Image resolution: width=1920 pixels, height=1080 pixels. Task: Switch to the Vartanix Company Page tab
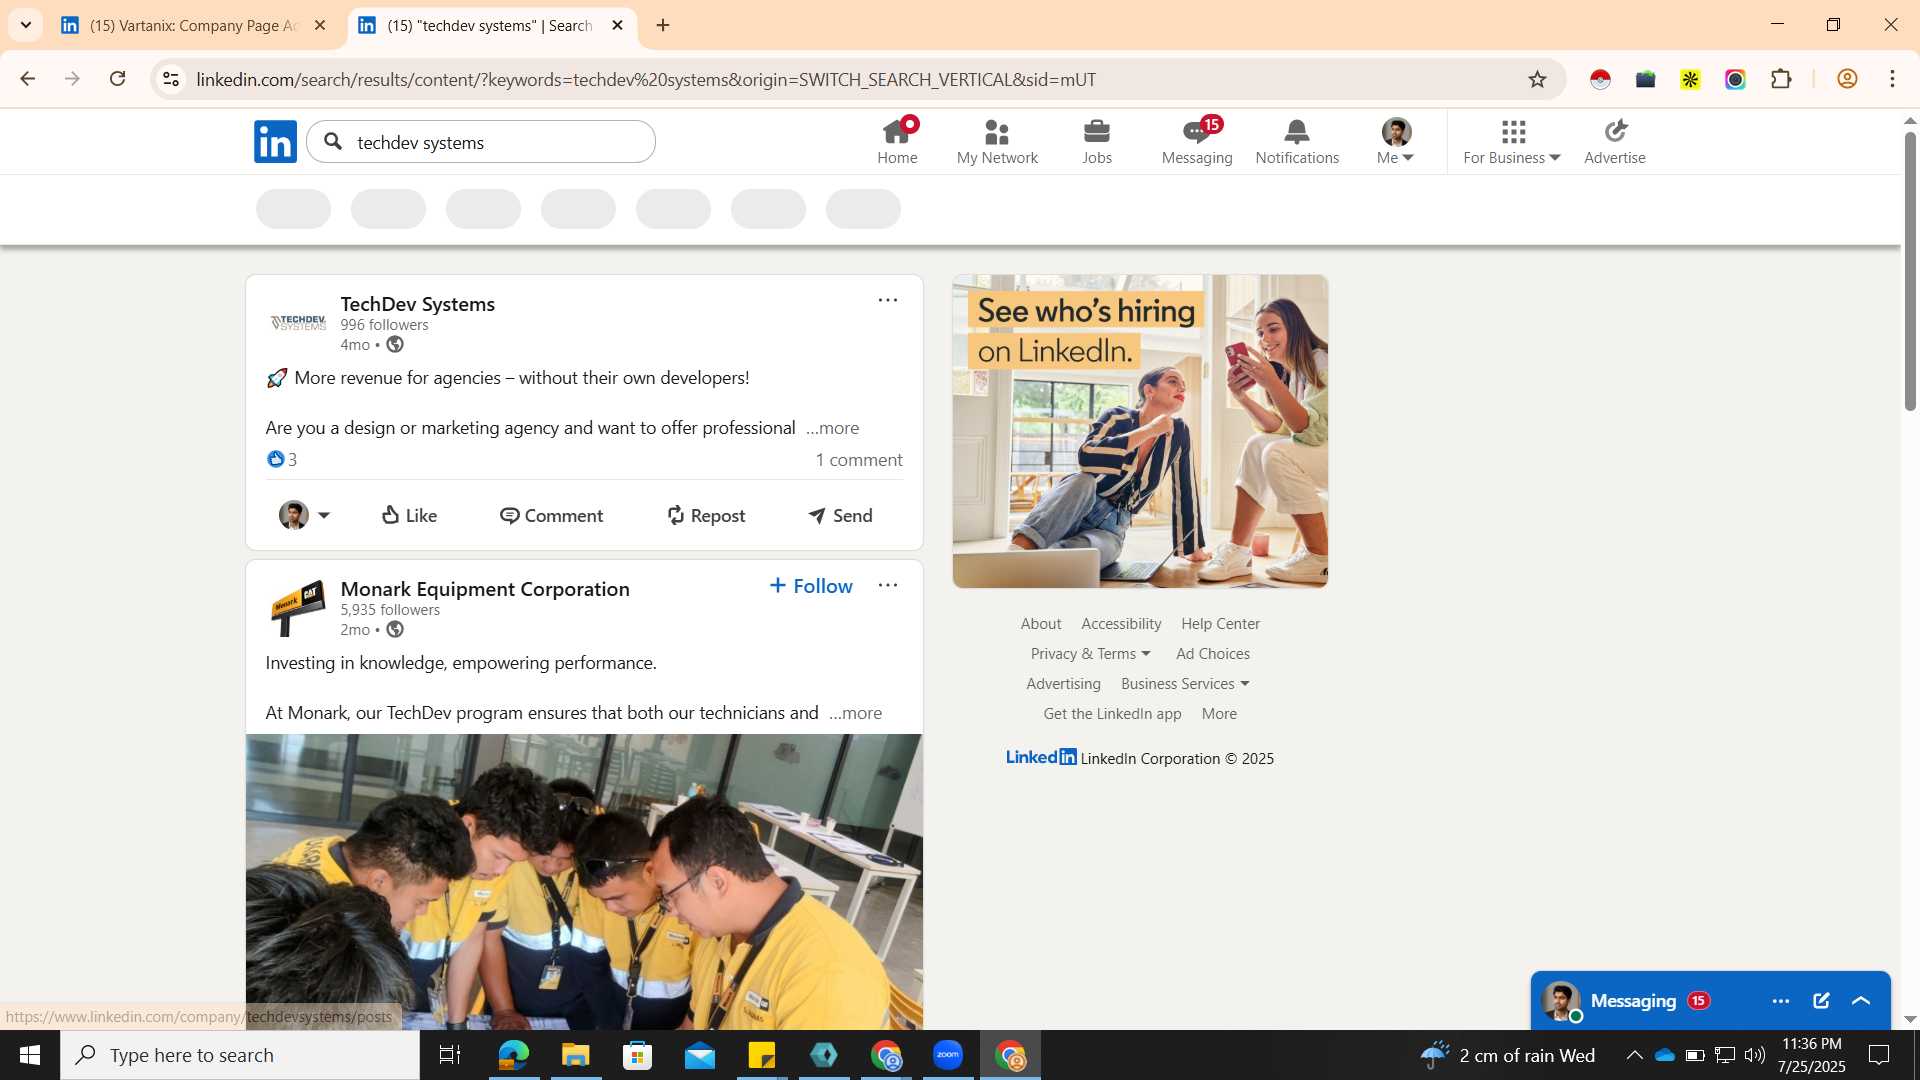[x=193, y=25]
